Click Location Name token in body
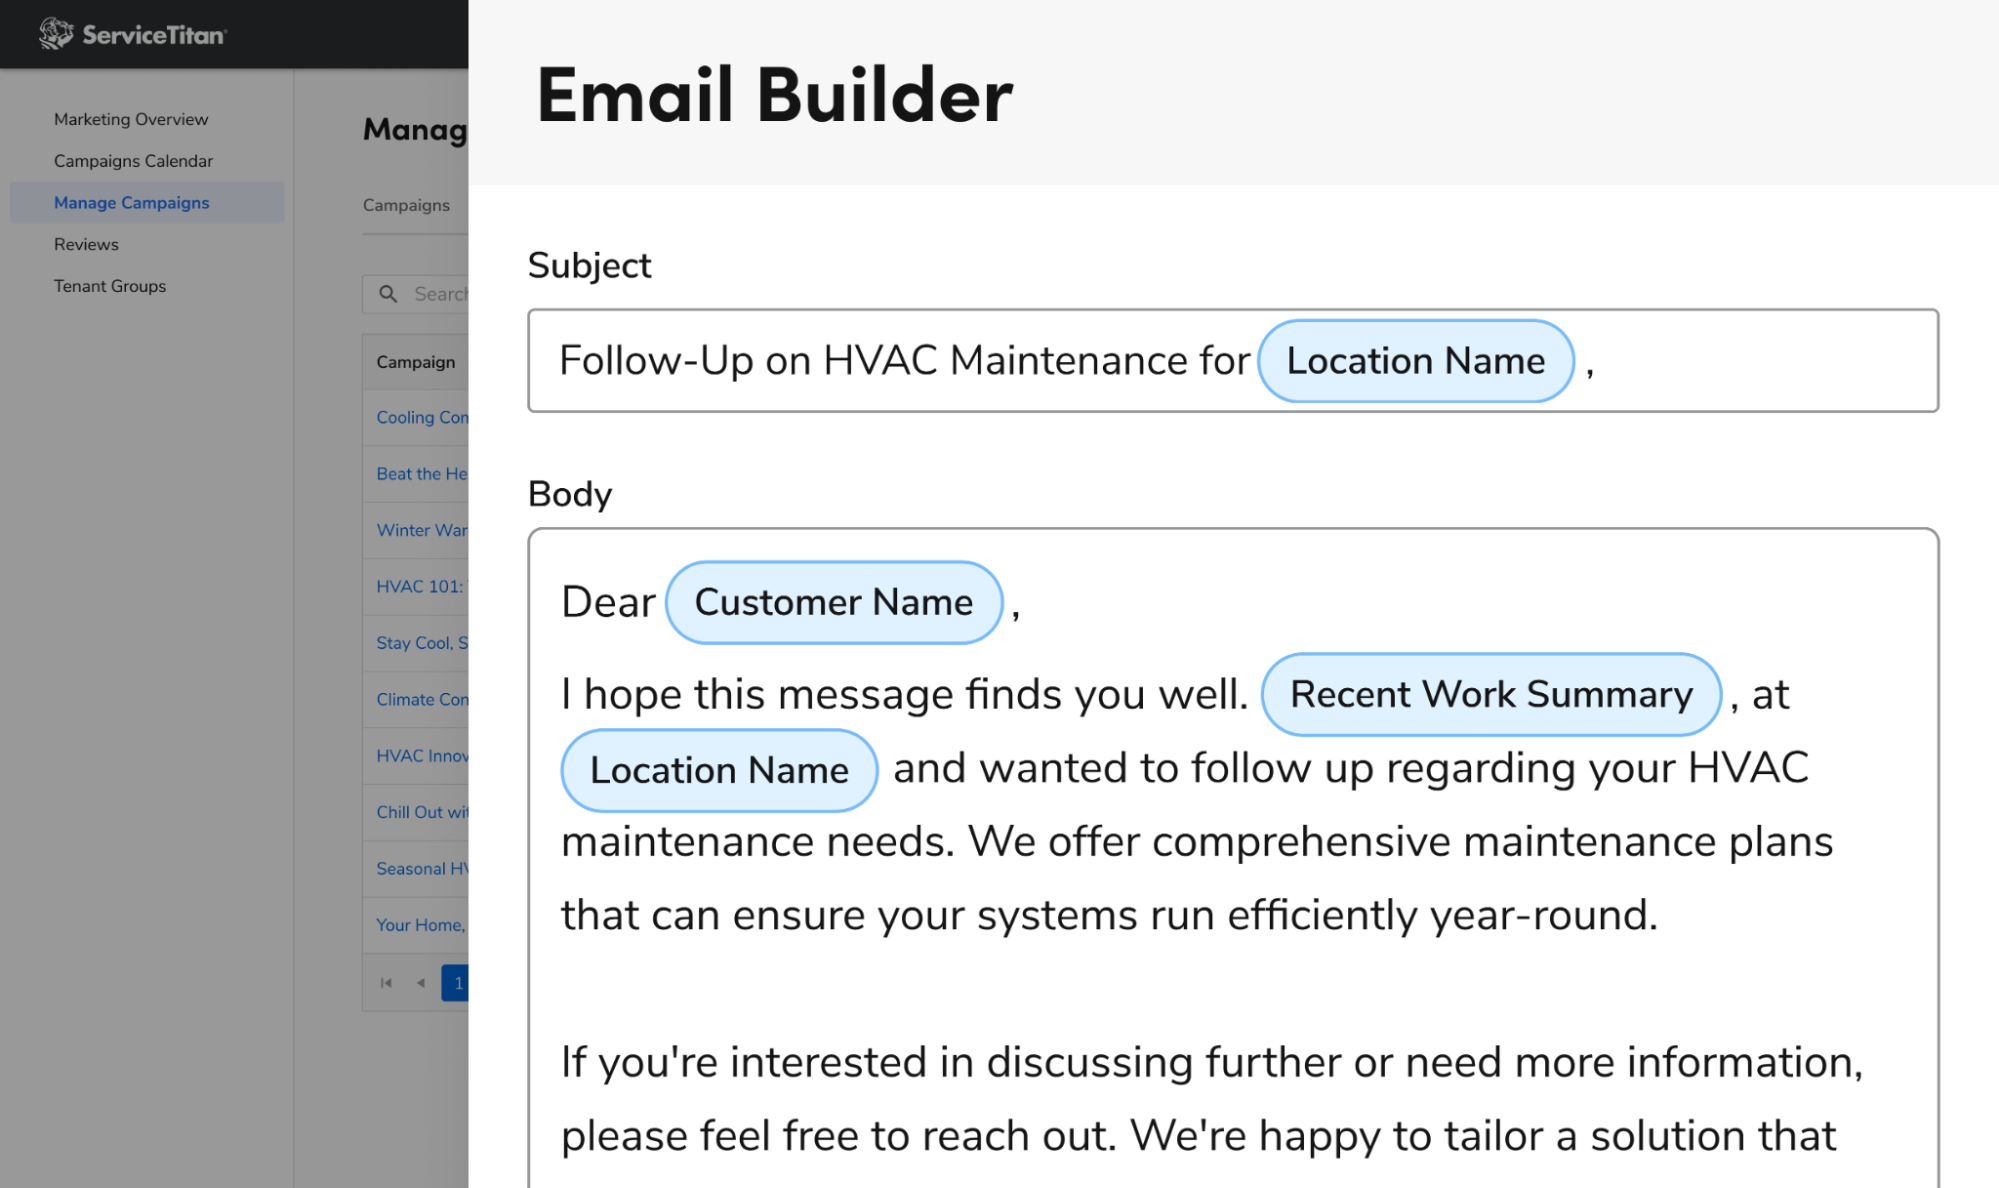The image size is (1999, 1188). click(719, 770)
